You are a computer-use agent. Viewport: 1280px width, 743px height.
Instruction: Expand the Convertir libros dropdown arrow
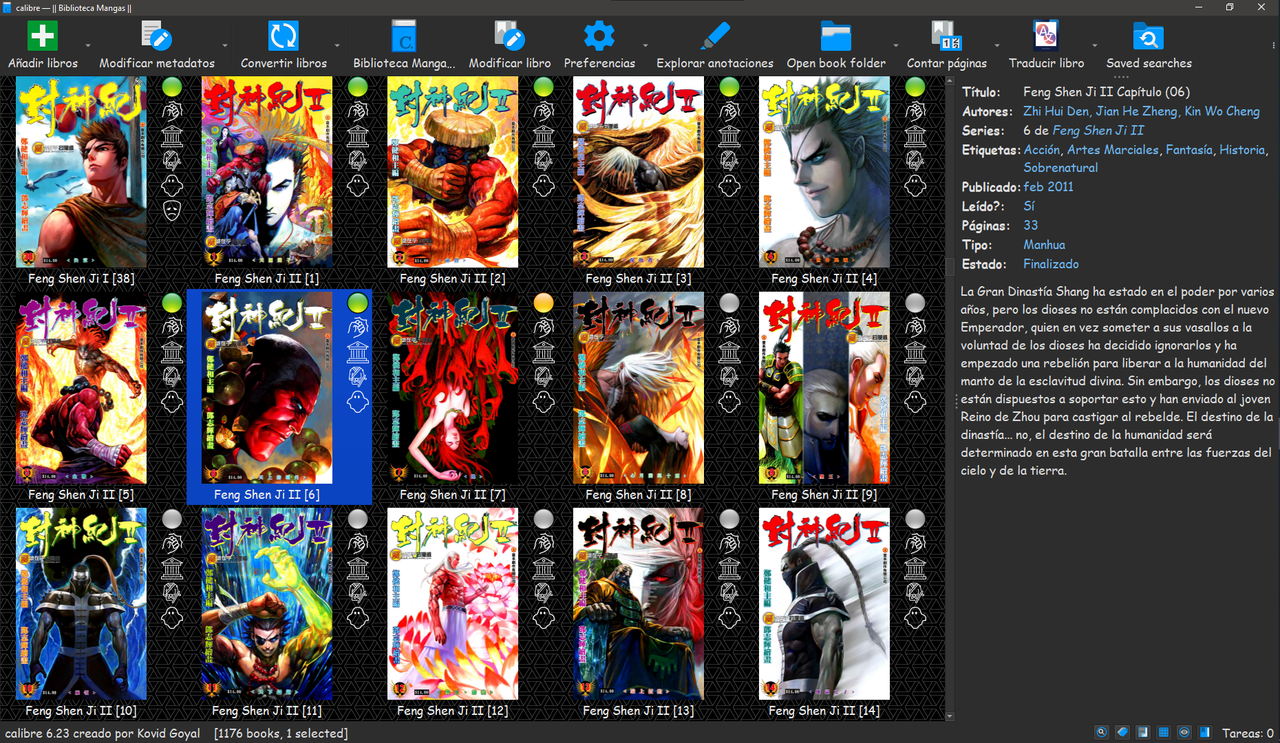pyautogui.click(x=337, y=46)
